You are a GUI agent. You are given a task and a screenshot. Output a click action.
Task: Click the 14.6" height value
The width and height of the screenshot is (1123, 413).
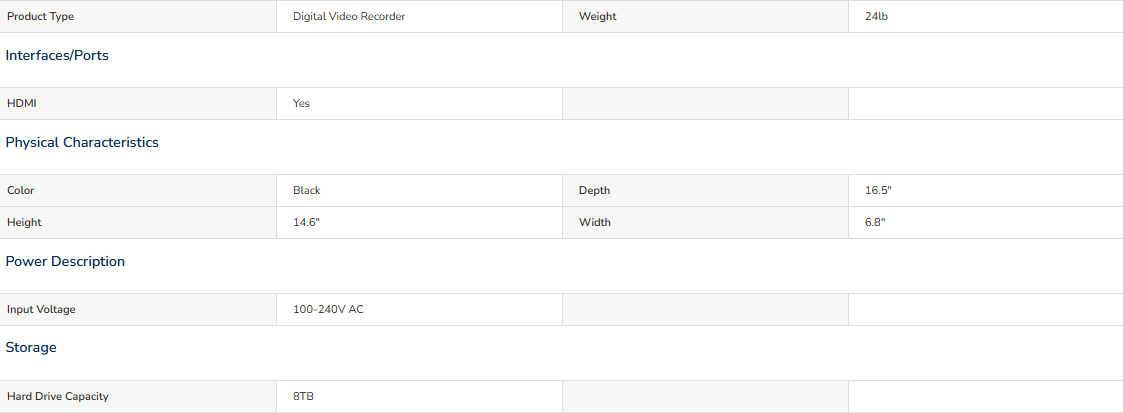click(x=306, y=223)
